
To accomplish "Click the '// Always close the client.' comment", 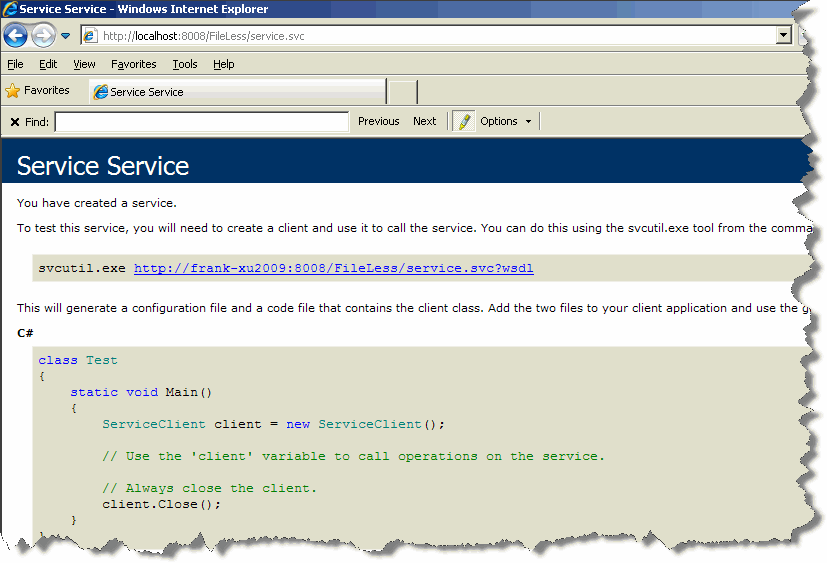I will point(209,488).
